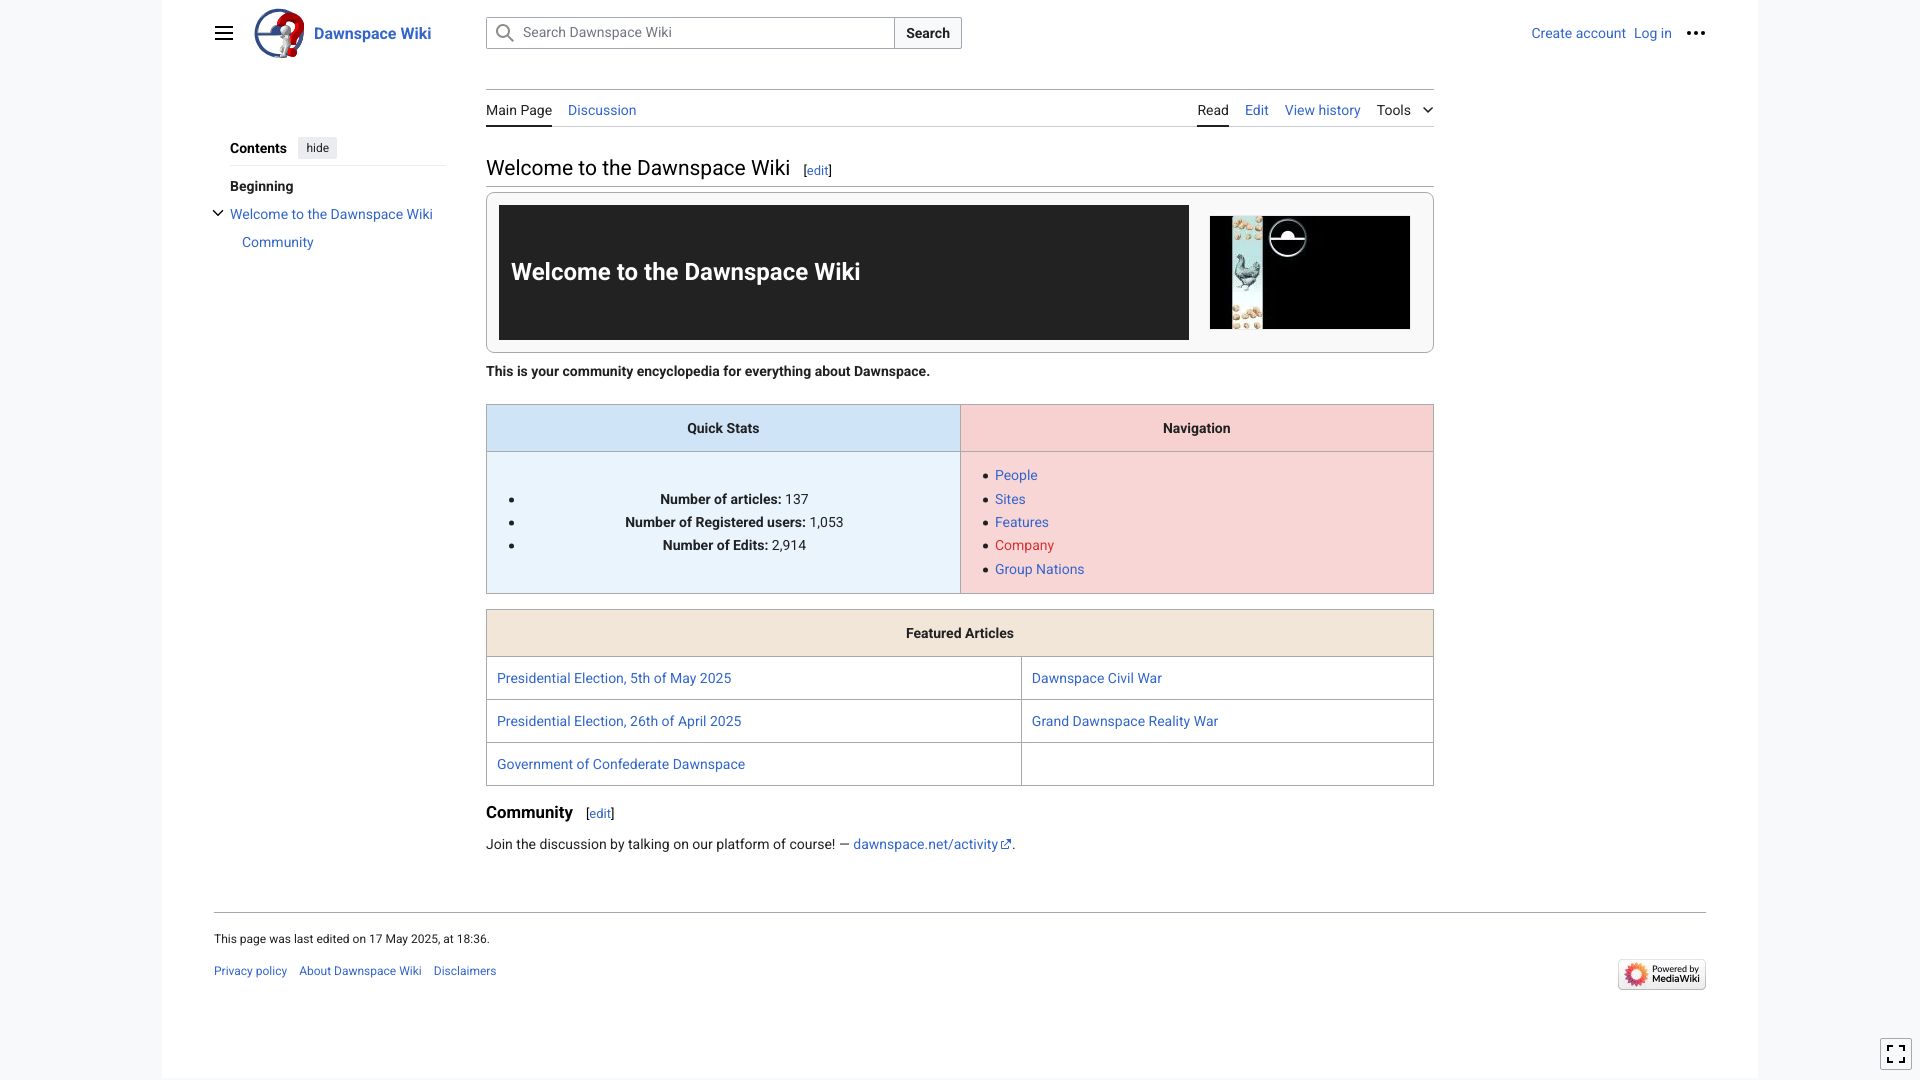Click the Log in link
This screenshot has height=1080, width=1920.
click(x=1652, y=33)
